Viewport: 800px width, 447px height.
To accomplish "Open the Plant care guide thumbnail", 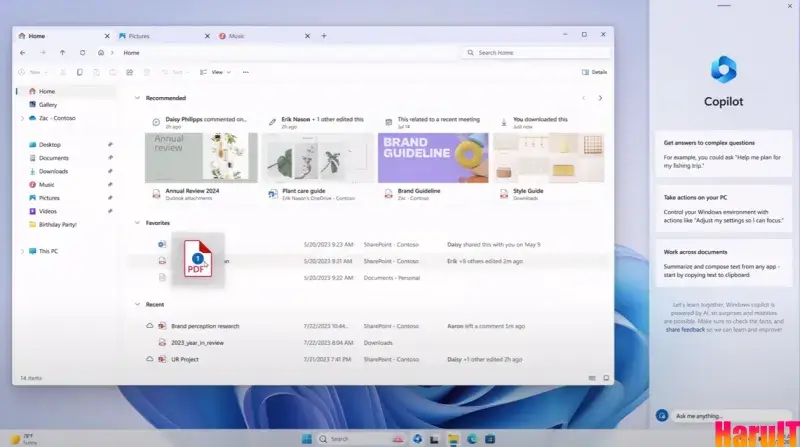I will pyautogui.click(x=318, y=158).
